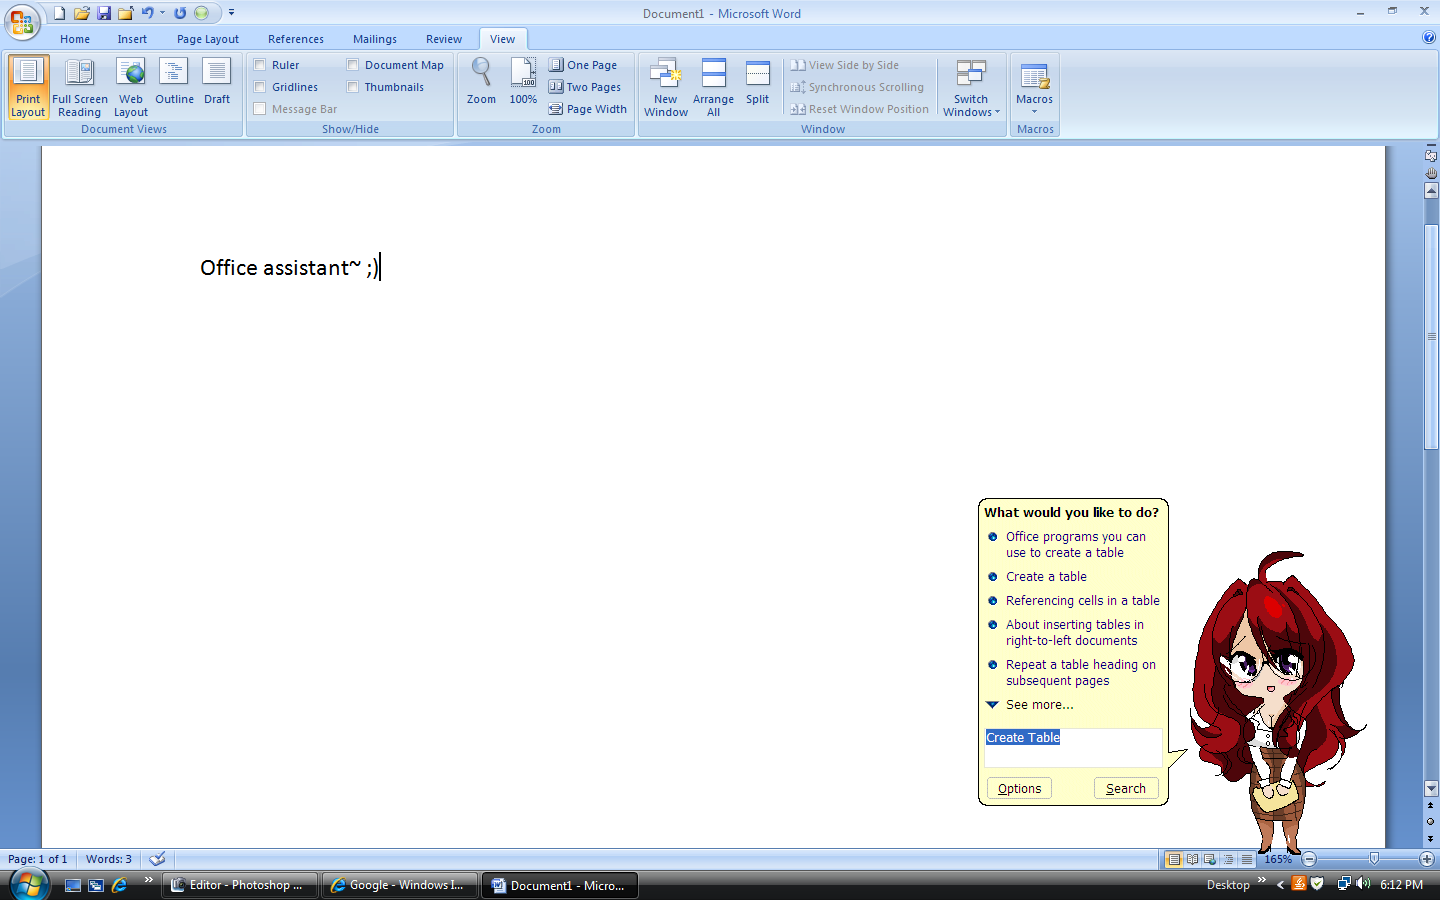The width and height of the screenshot is (1440, 900).
Task: Switch to Full Screen Reading view
Action: (x=80, y=88)
